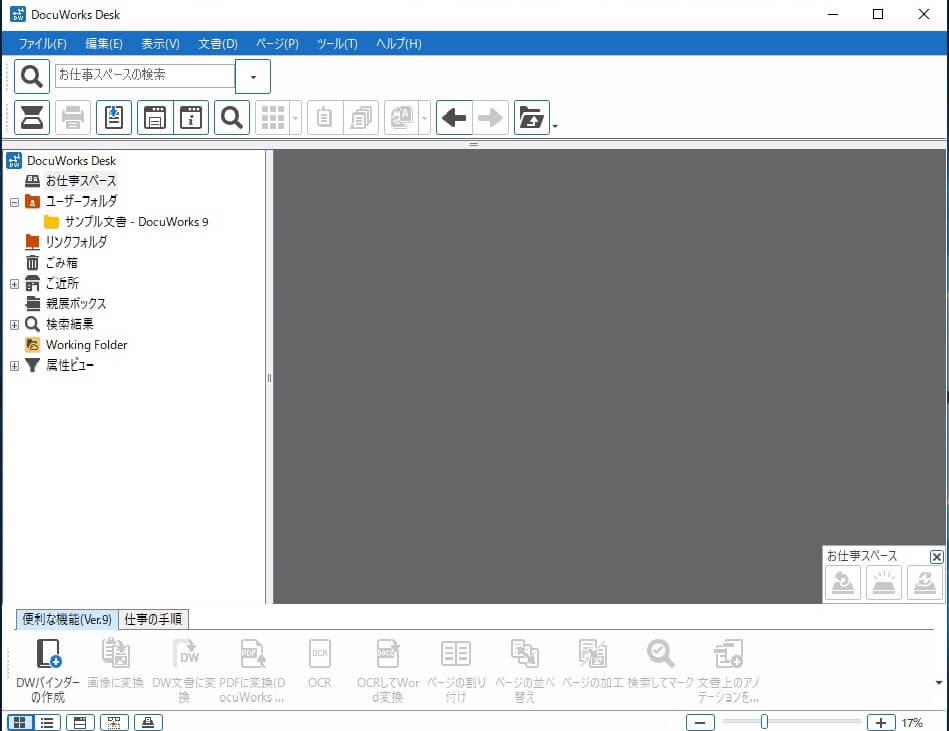Switch to list view mode in status bar
The height and width of the screenshot is (731, 949).
46,722
